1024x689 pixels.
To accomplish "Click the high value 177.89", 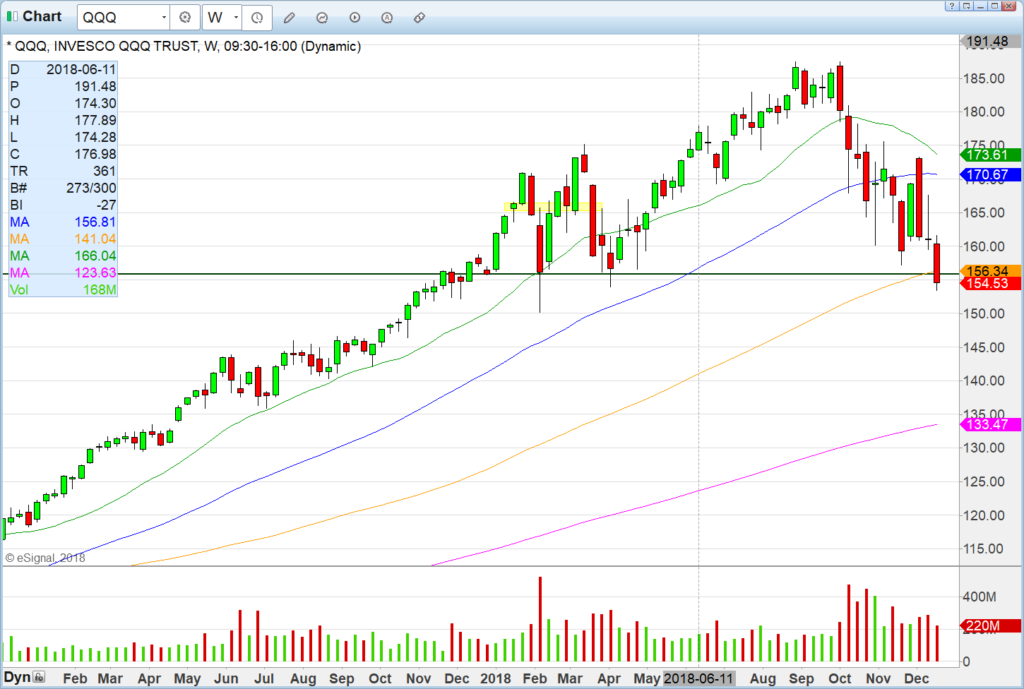I will tap(95, 120).
